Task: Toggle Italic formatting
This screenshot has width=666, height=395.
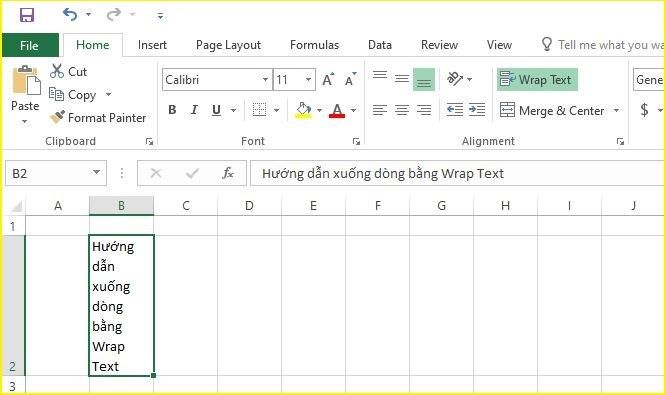Action: [194, 110]
